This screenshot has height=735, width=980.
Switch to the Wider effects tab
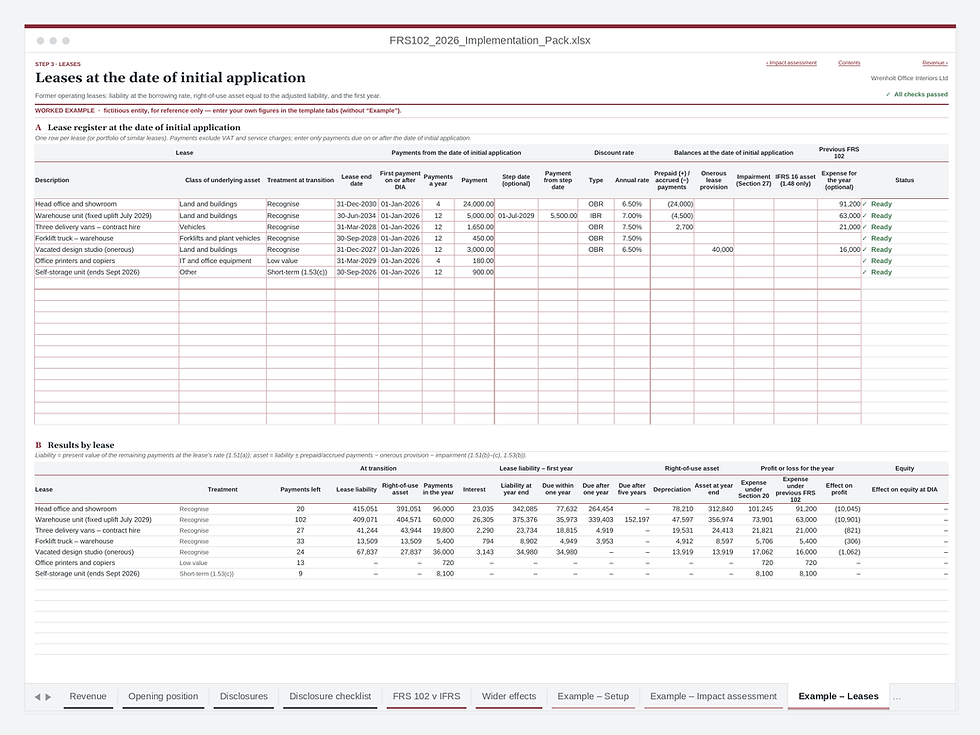pyautogui.click(x=509, y=696)
